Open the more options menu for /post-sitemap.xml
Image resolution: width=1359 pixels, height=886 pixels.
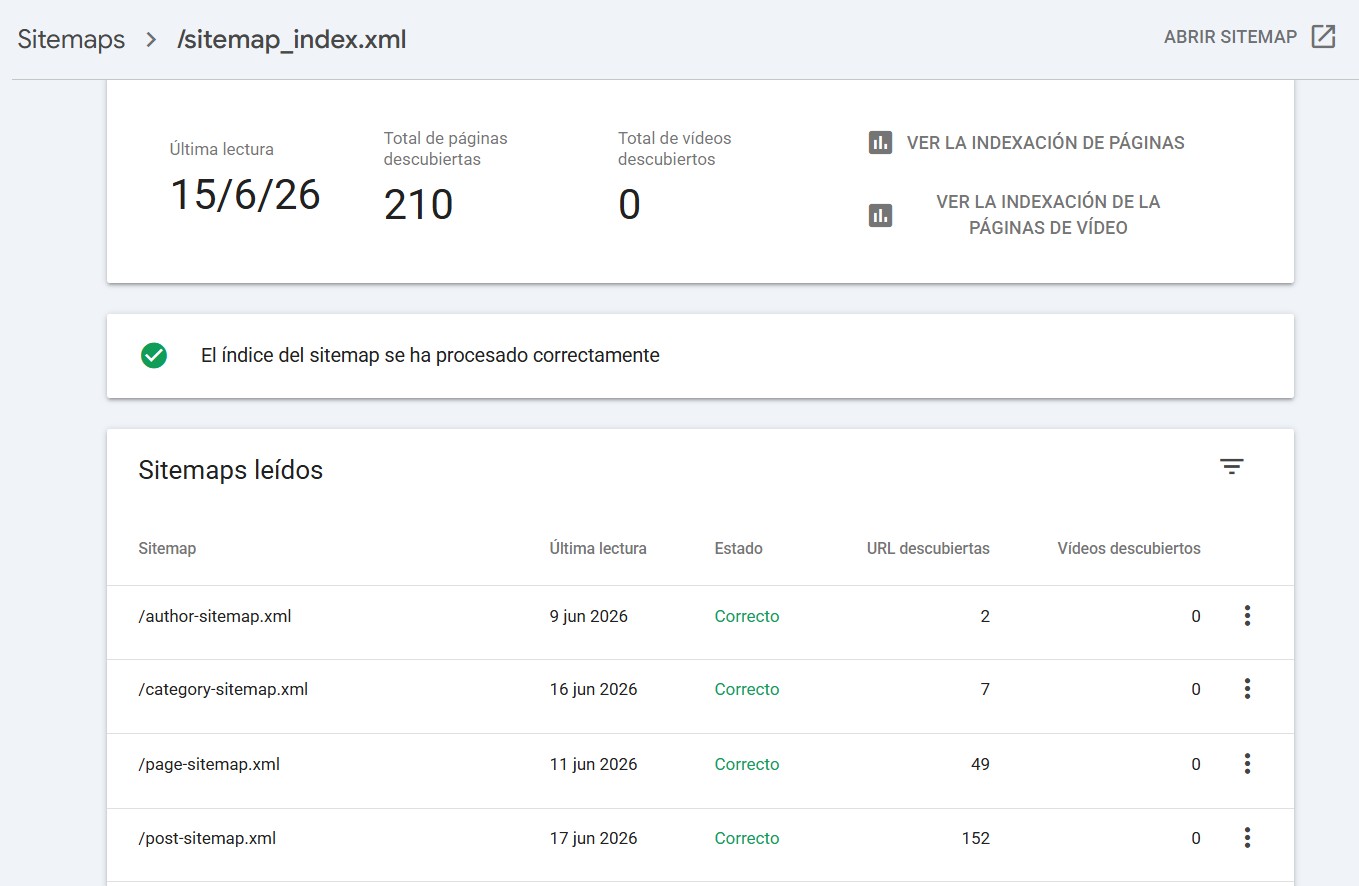click(x=1247, y=838)
